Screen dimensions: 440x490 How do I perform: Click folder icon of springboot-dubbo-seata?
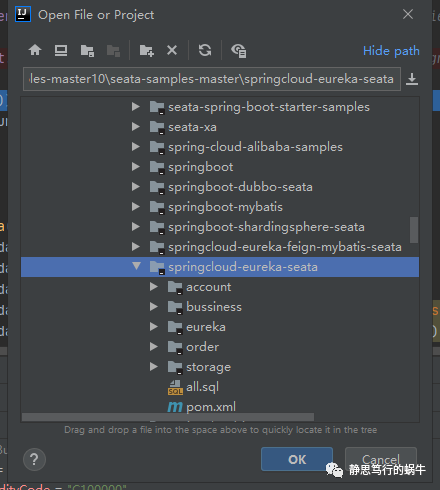tap(157, 187)
